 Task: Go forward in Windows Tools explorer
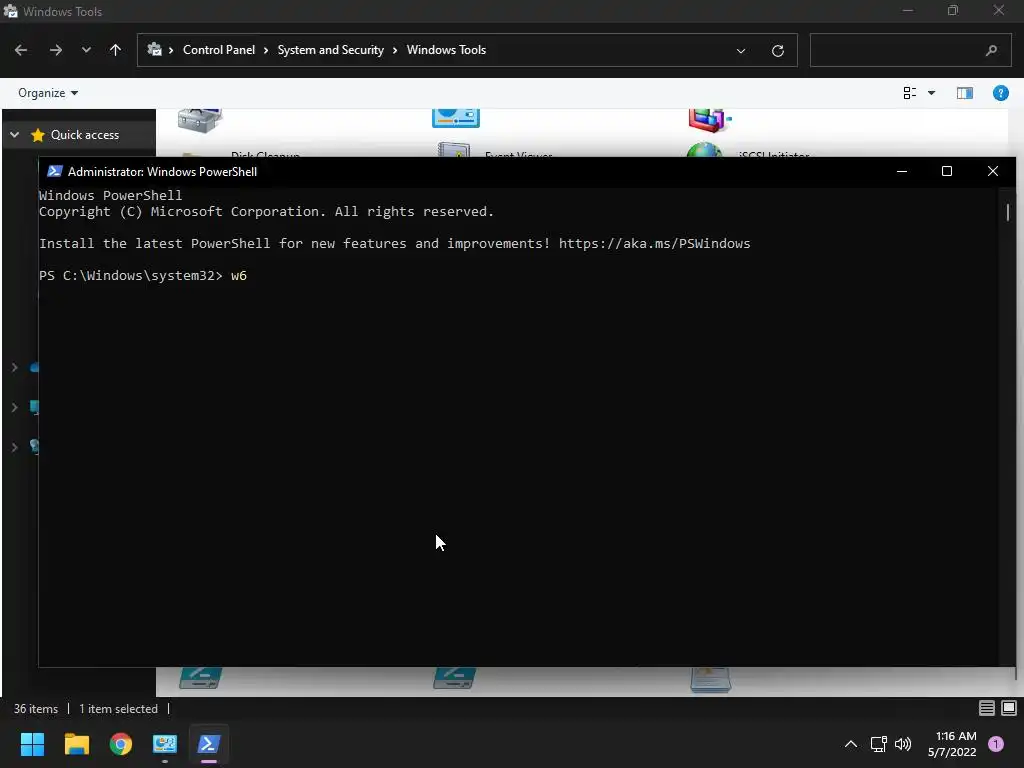coord(56,50)
